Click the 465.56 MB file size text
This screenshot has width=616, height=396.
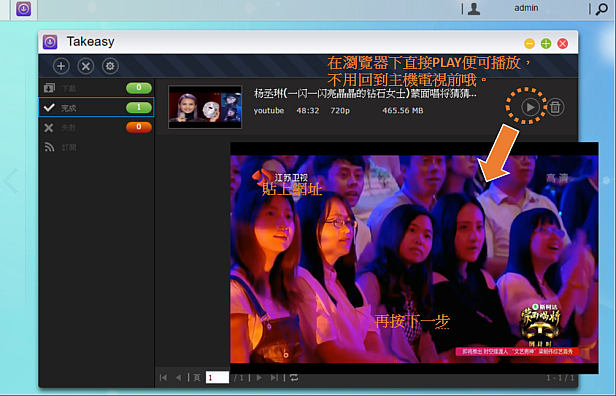(403, 111)
